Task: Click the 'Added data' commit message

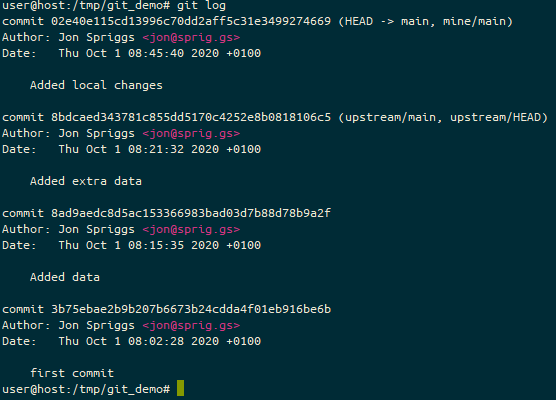Action: pos(65,277)
